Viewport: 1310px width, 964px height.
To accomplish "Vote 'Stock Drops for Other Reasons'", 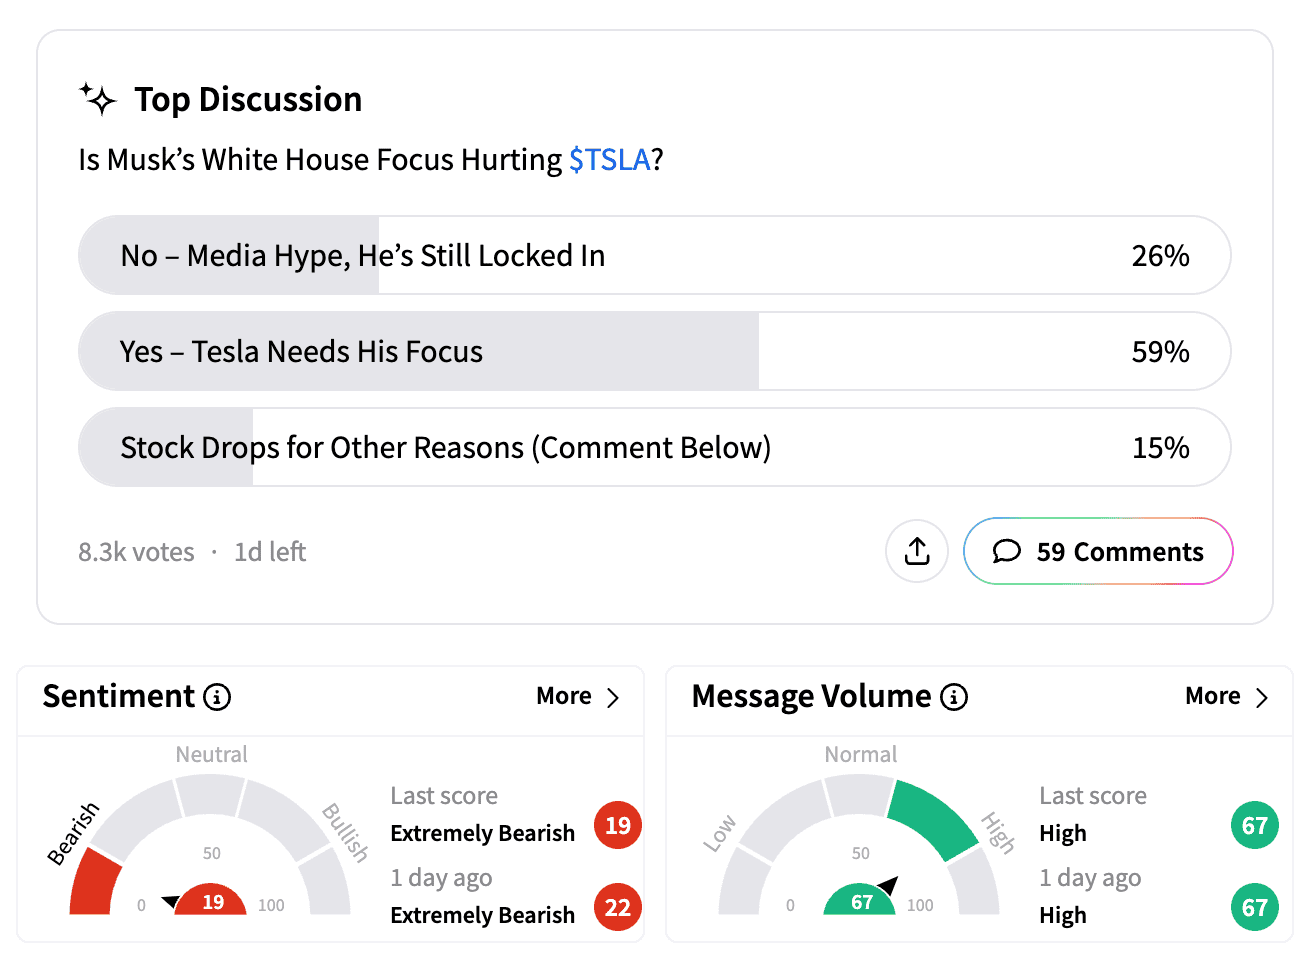I will coord(654,447).
